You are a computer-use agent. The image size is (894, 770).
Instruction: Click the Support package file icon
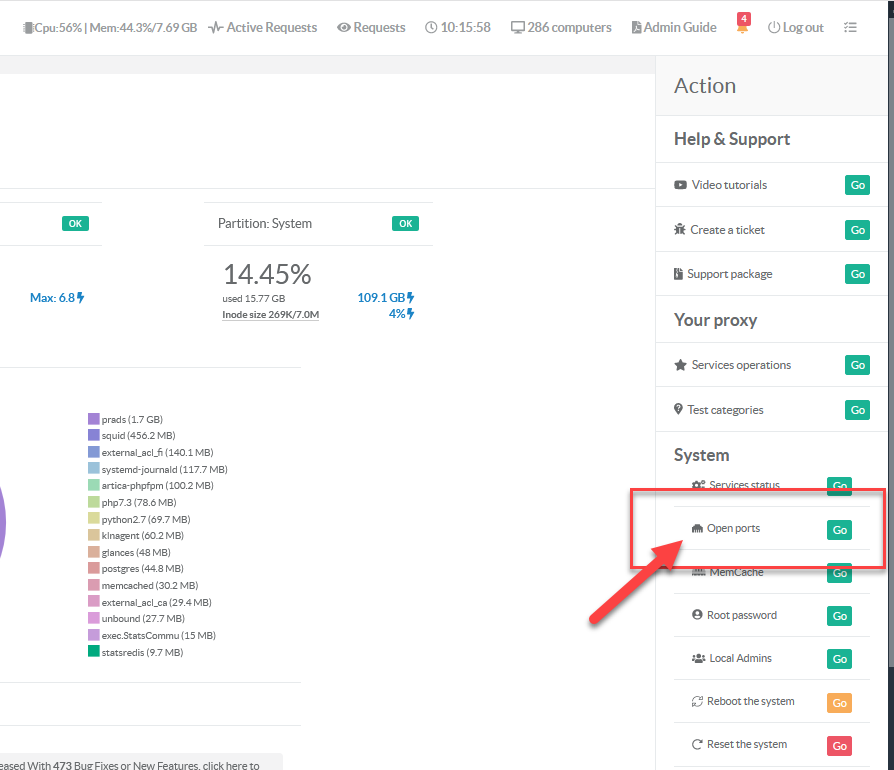679,274
